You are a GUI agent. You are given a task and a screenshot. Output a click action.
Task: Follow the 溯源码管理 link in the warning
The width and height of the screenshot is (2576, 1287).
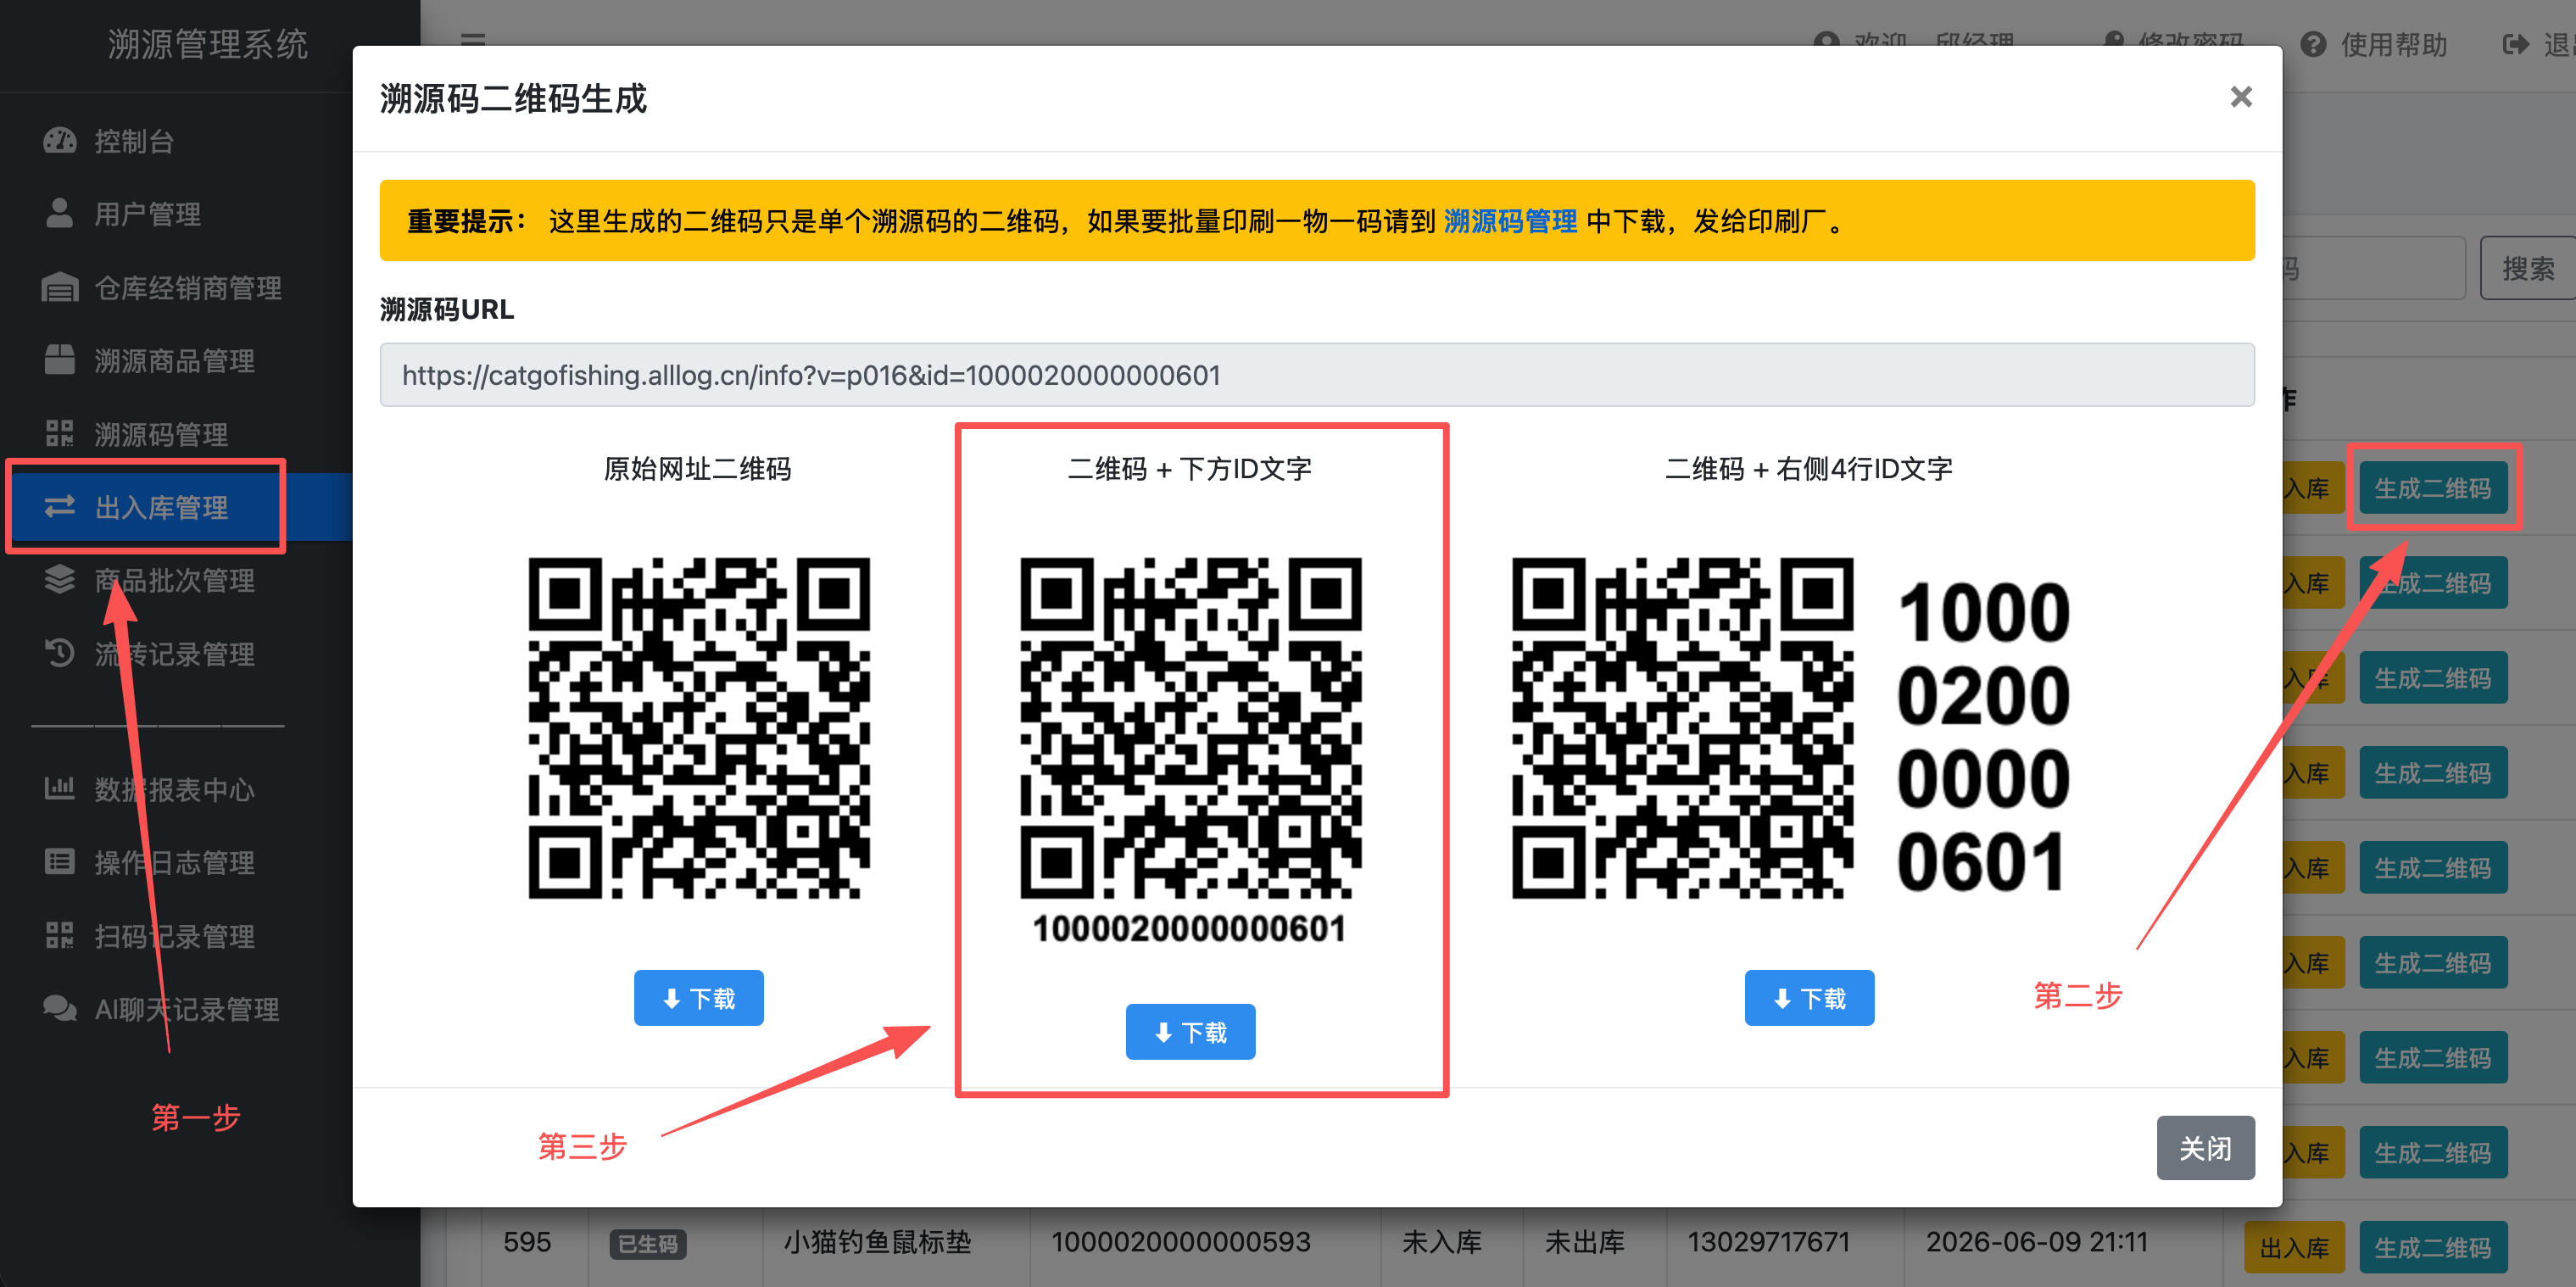click(1510, 221)
